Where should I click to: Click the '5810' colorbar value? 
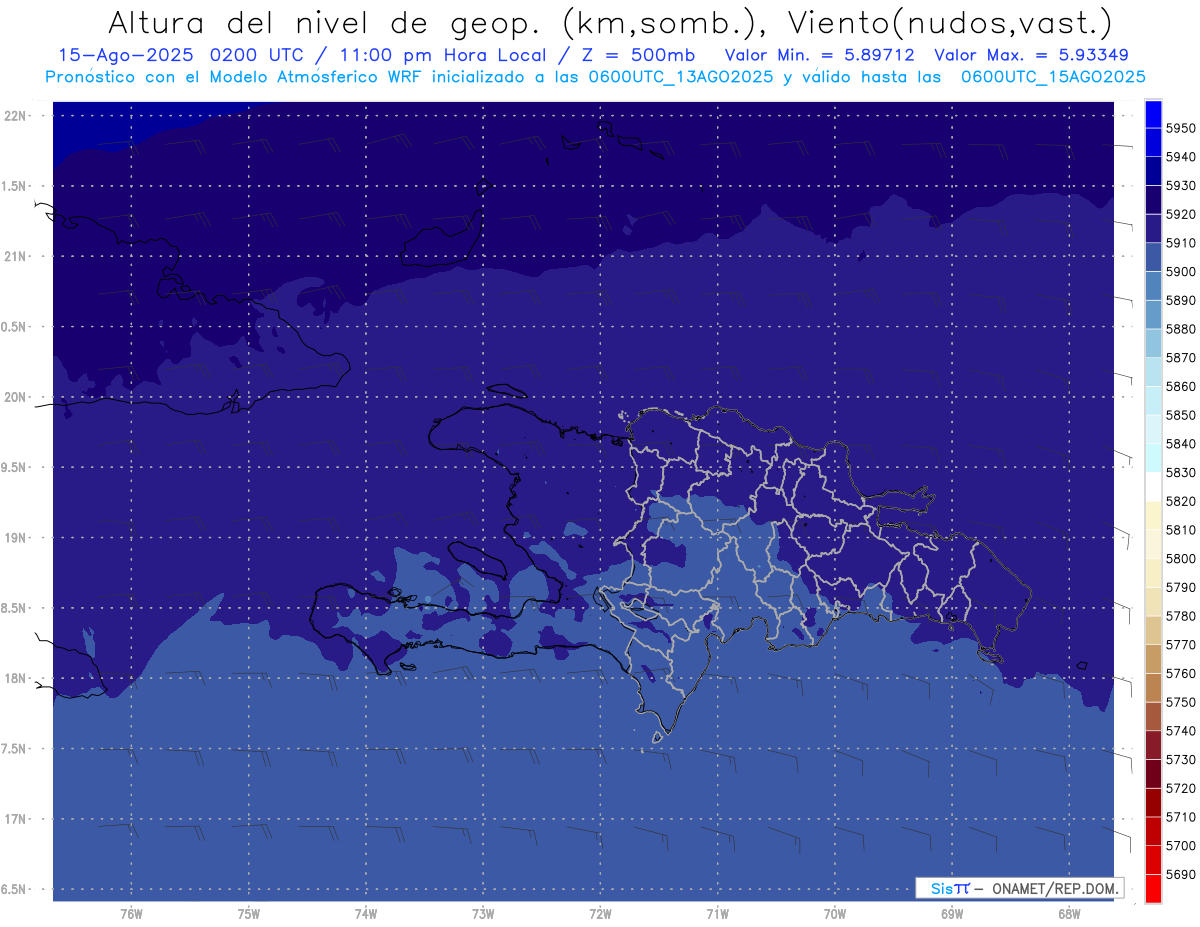(1181, 530)
